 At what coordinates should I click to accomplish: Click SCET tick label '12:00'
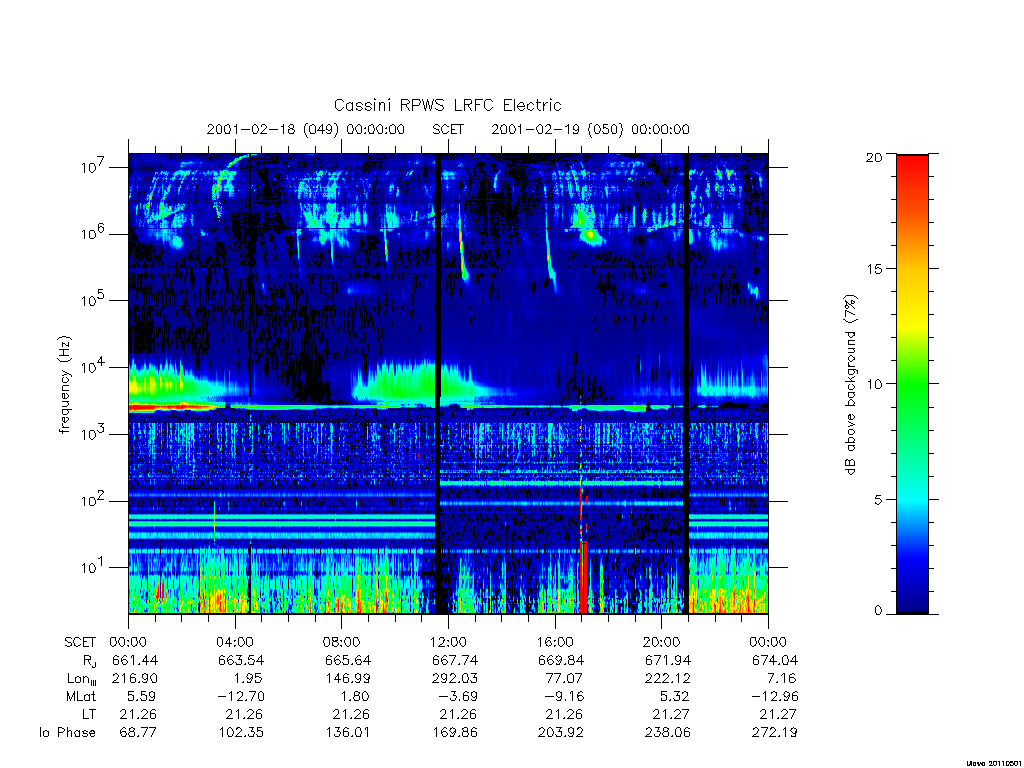point(449,642)
